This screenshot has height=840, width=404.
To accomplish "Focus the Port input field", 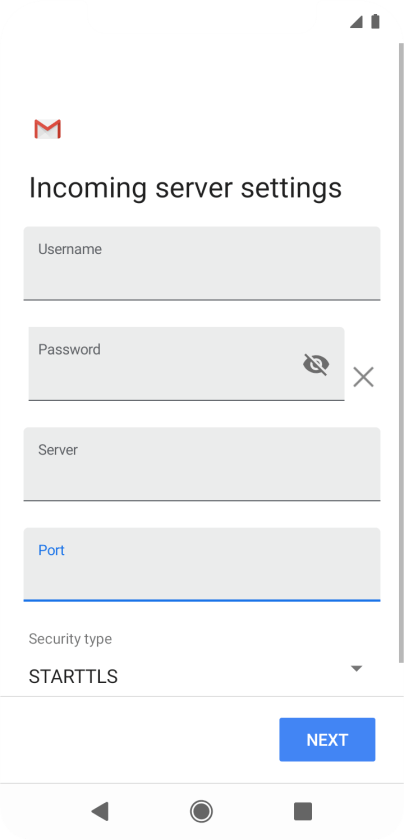I will pyautogui.click(x=202, y=565).
